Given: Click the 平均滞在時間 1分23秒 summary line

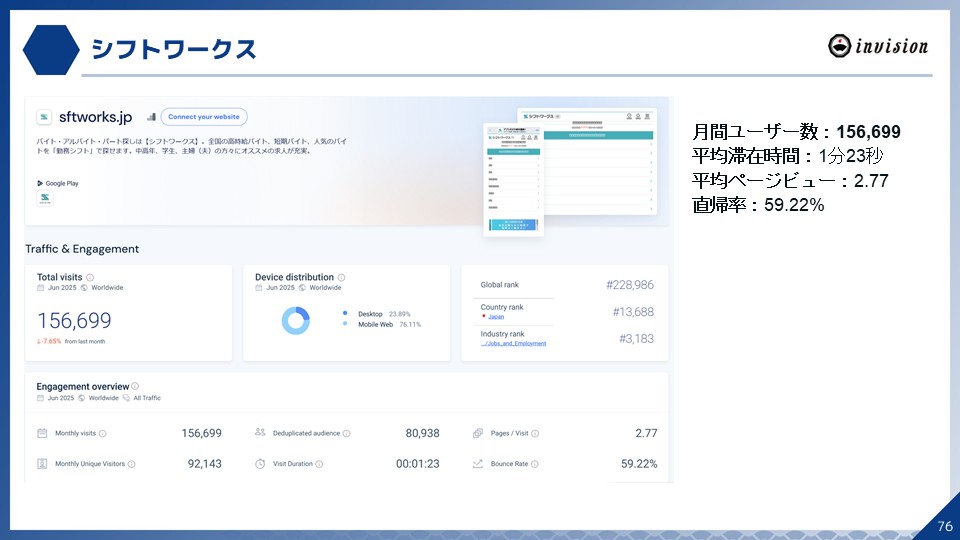Looking at the screenshot, I should tap(787, 156).
